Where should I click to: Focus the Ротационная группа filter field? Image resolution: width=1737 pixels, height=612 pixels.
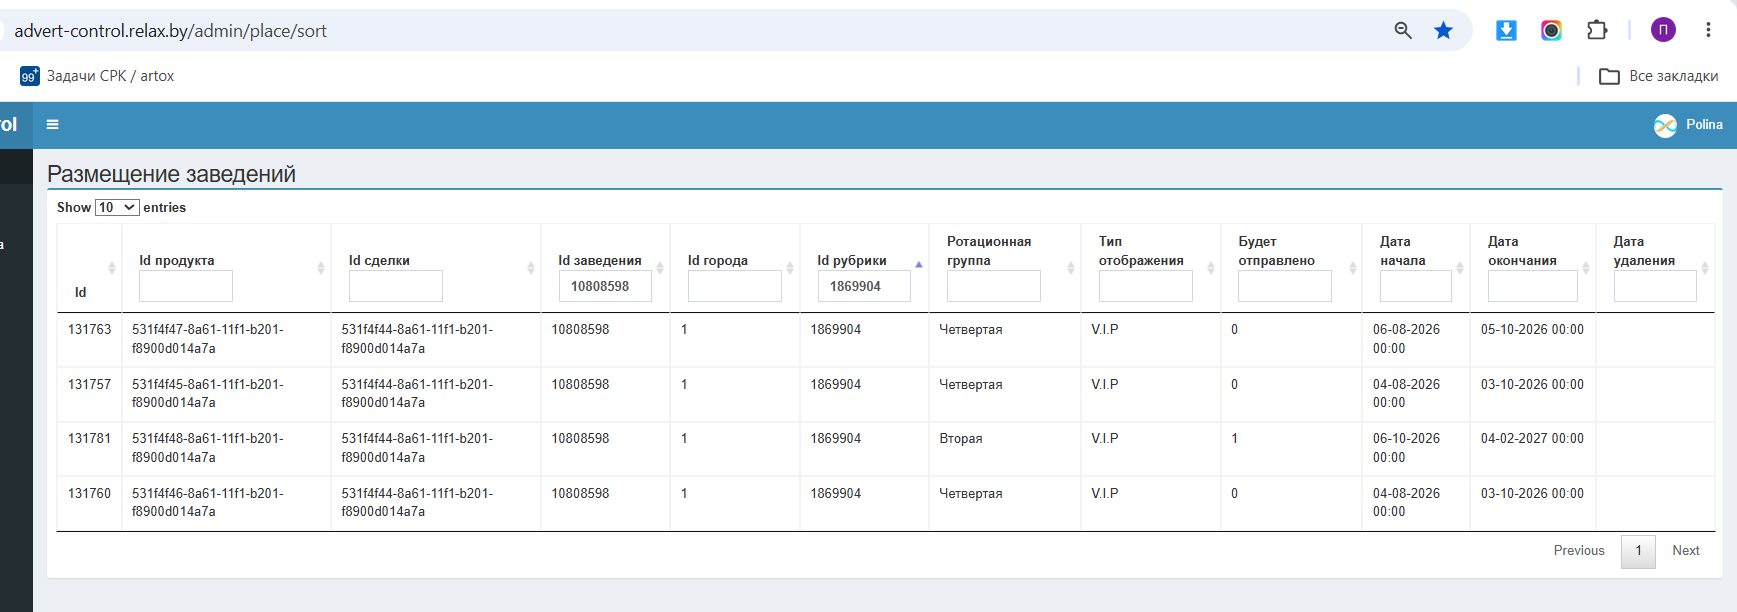tap(994, 286)
